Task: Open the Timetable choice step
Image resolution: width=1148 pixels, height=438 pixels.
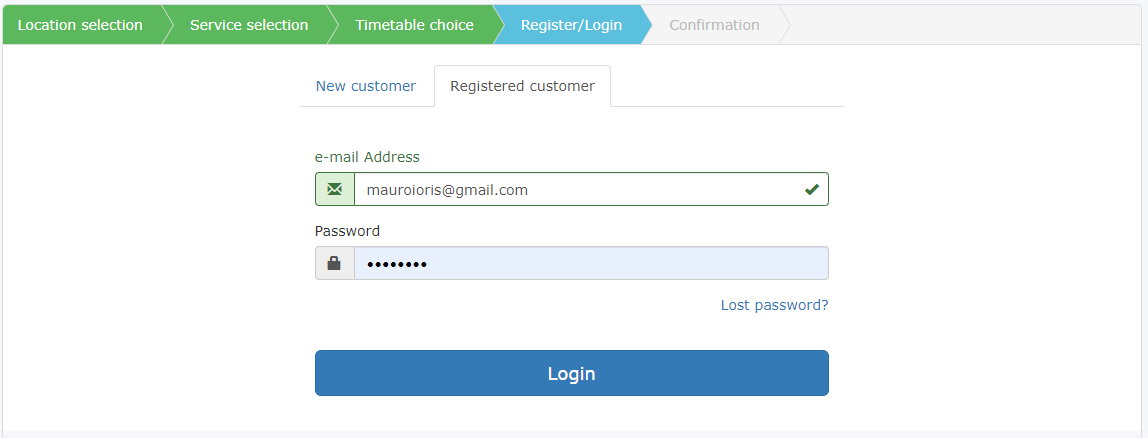Action: pos(414,25)
